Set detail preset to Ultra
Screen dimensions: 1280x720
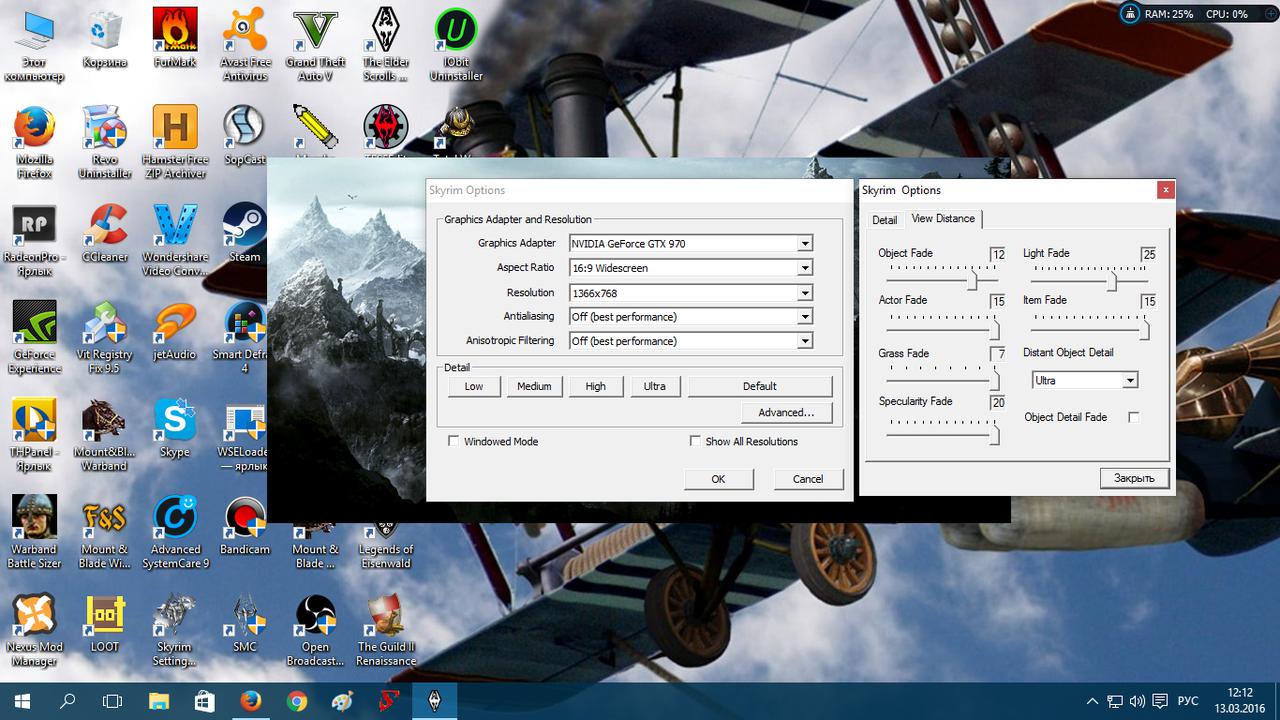(x=655, y=386)
